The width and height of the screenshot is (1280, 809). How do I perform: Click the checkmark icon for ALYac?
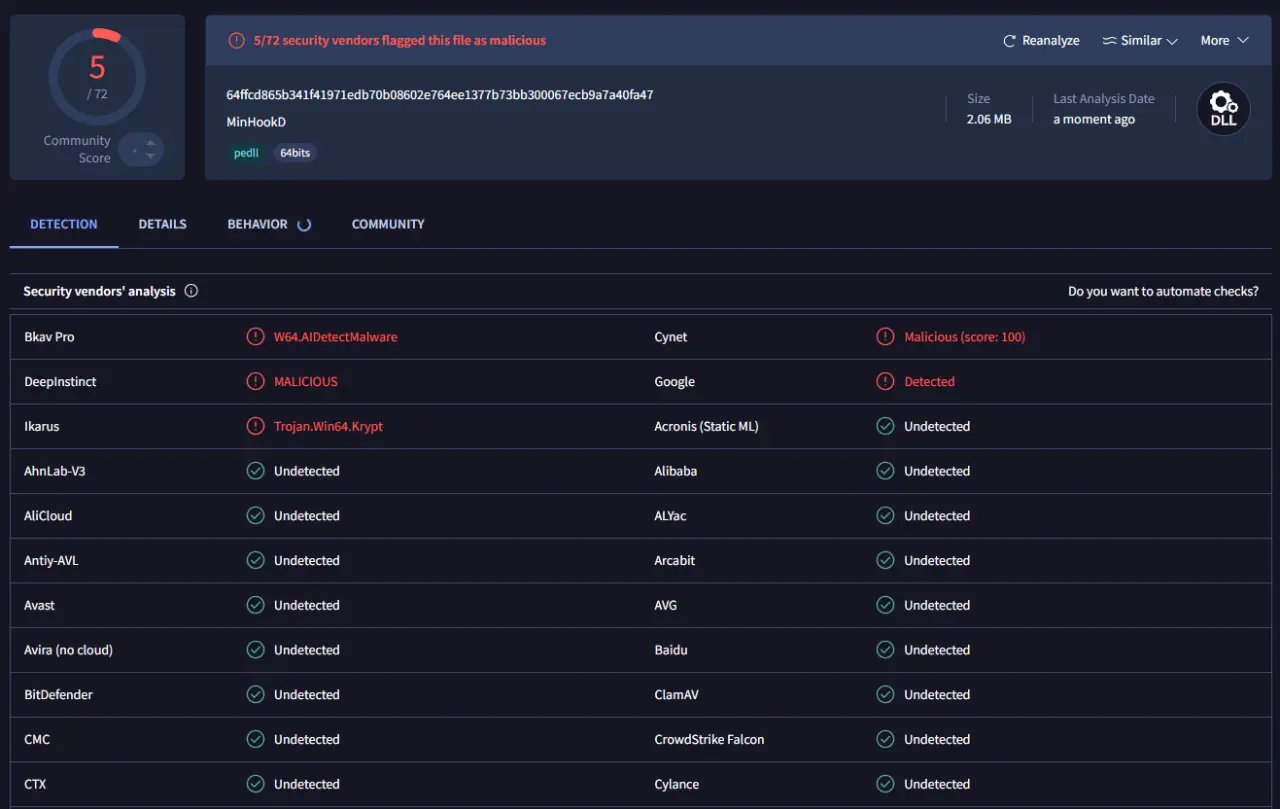pos(885,516)
